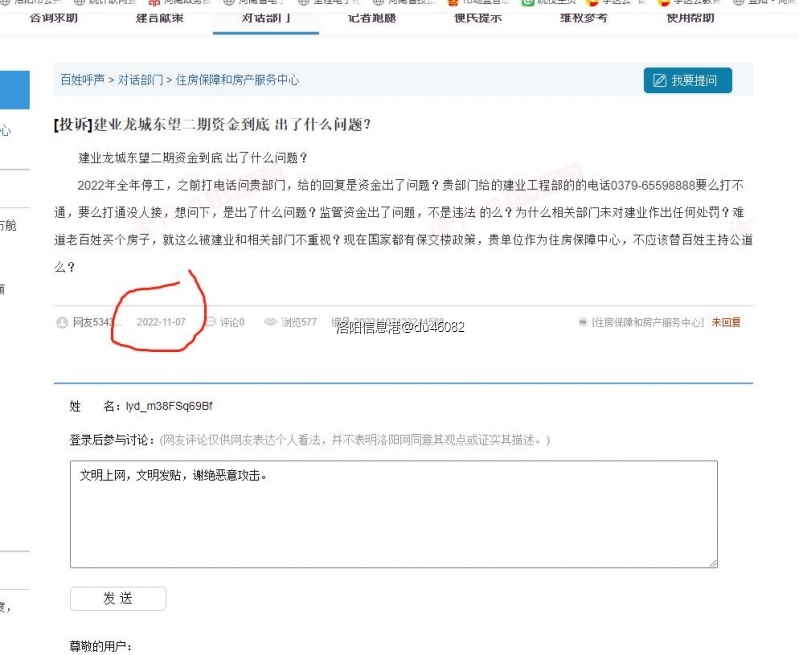Click the eye icon beside 浏览577
This screenshot has height=655, width=799.
271,322
